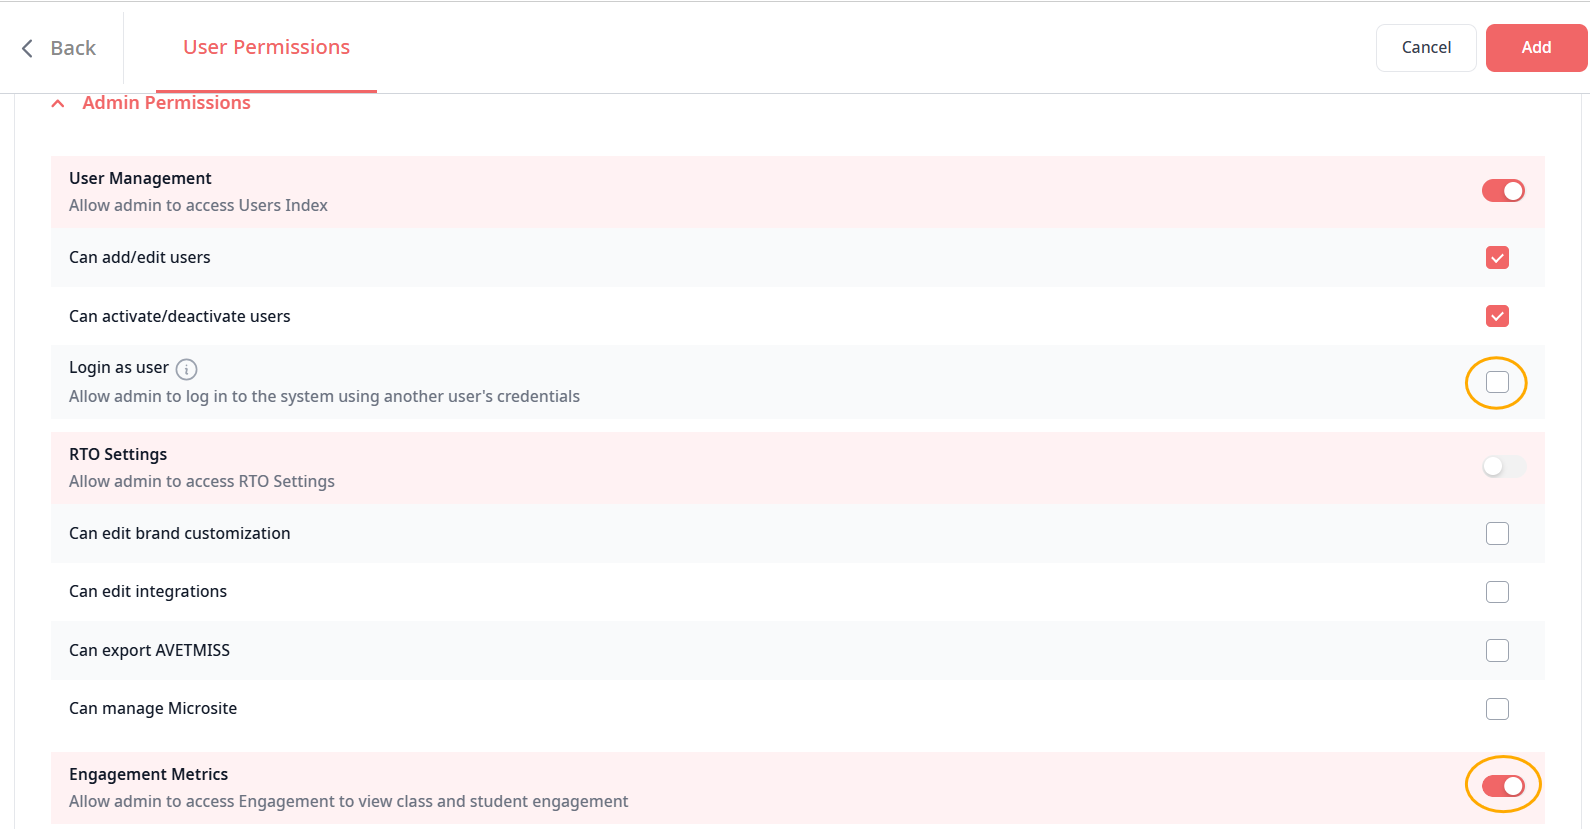
Task: Click the Engagement Metrics description text
Action: [349, 801]
